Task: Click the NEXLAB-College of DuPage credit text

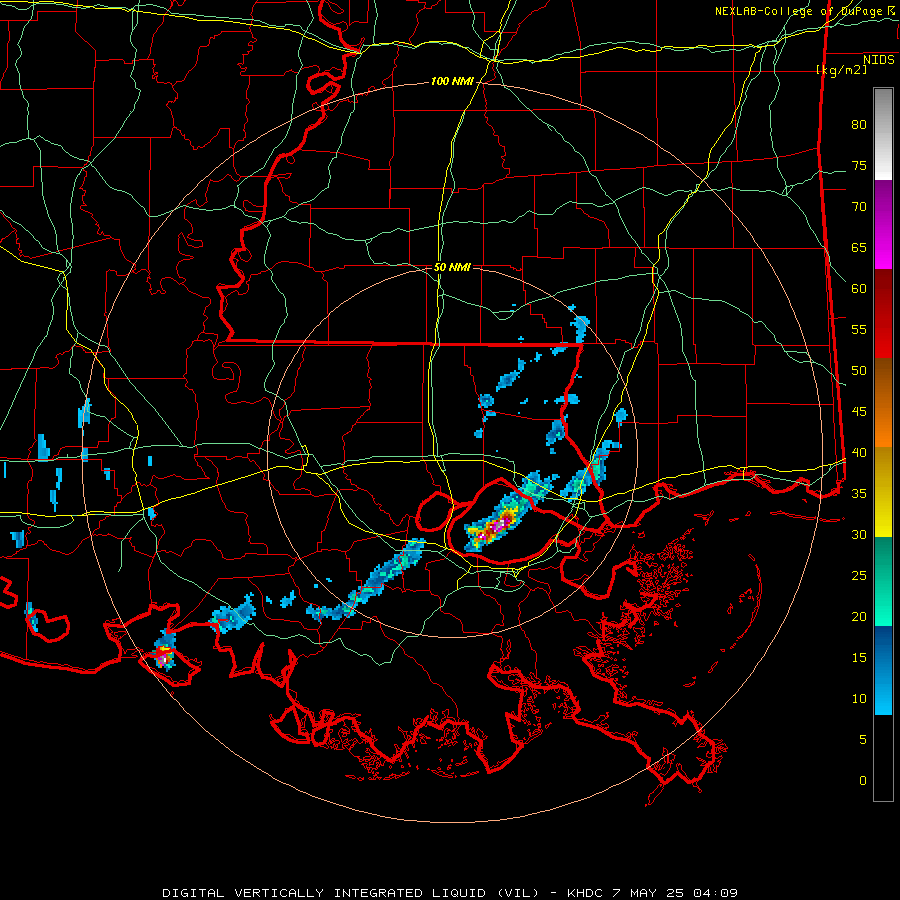Action: coord(800,11)
